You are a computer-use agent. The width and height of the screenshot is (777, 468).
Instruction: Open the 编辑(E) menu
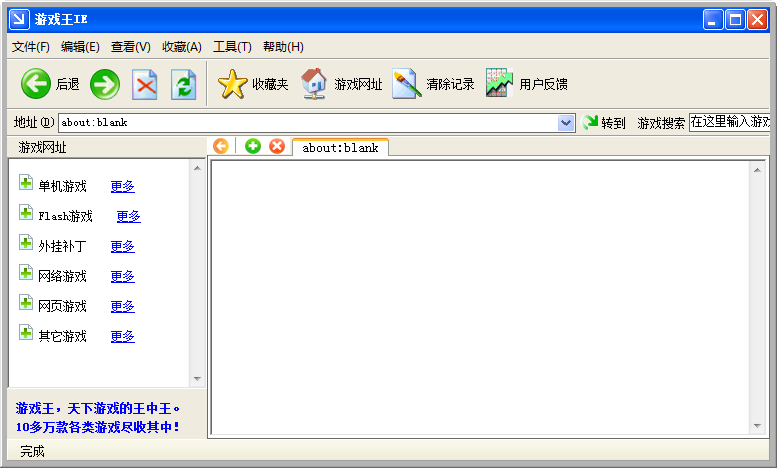(80, 47)
